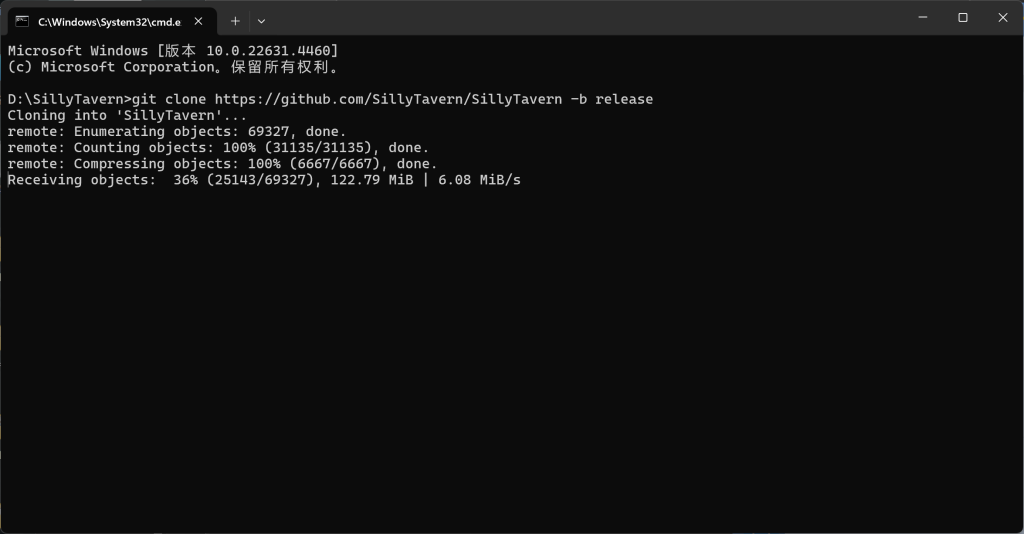This screenshot has width=1024, height=534.
Task: Click the GitHub SillyTavern URL in the command
Action: (389, 99)
